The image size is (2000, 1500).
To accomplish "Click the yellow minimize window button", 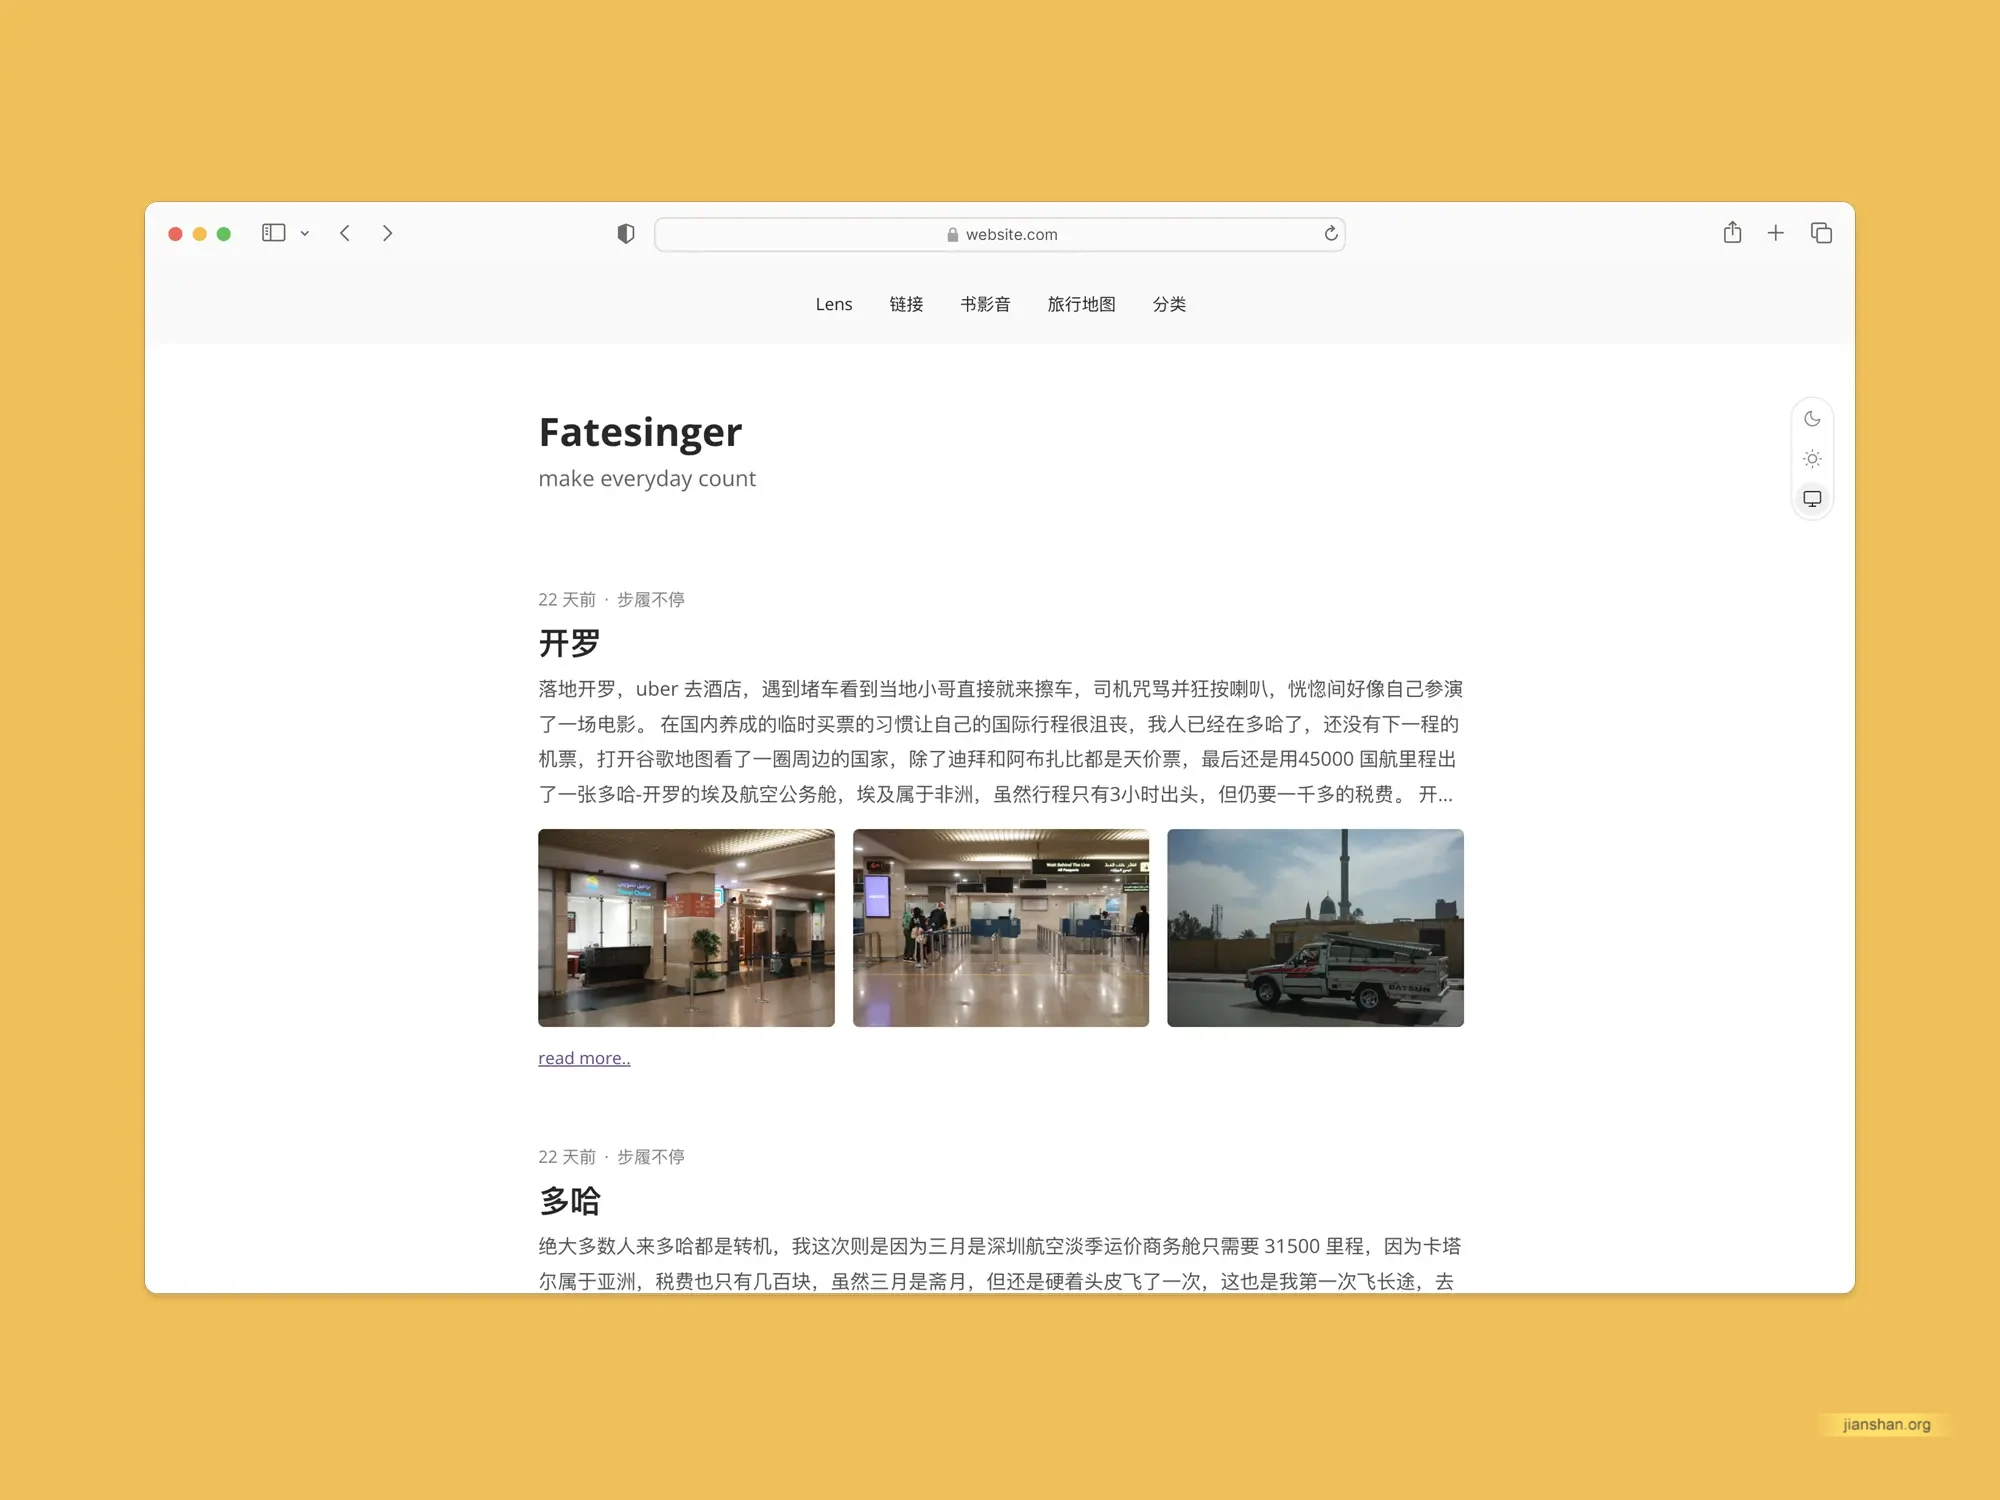I will (200, 234).
